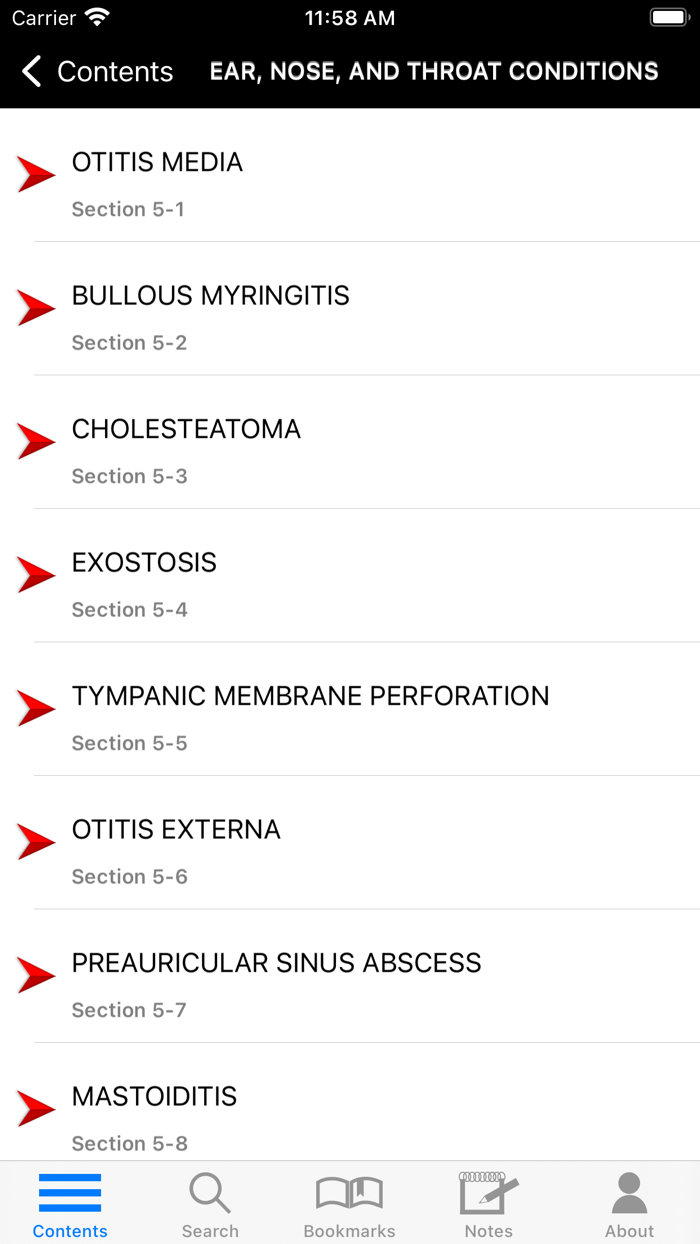The width and height of the screenshot is (700, 1244).
Task: Tap the Wi-Fi indicator in status bar
Action: pyautogui.click(x=96, y=16)
